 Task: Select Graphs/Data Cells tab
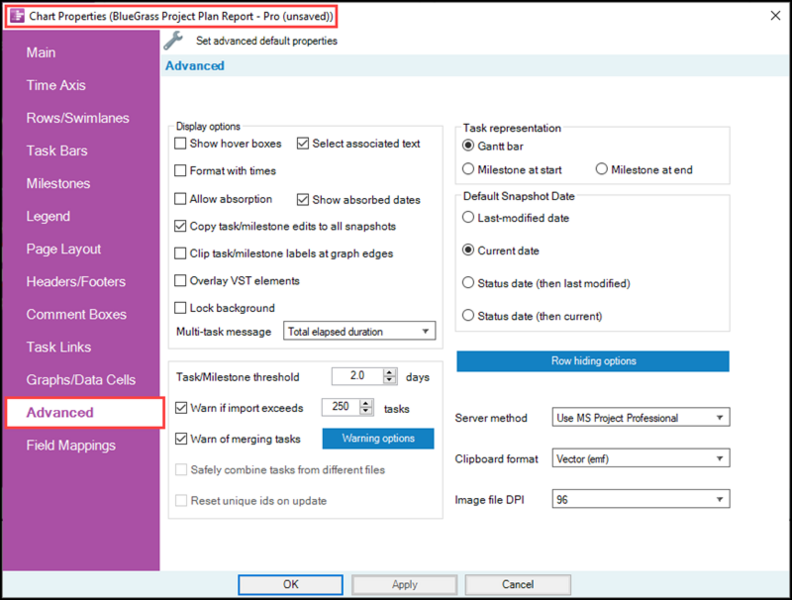point(81,380)
